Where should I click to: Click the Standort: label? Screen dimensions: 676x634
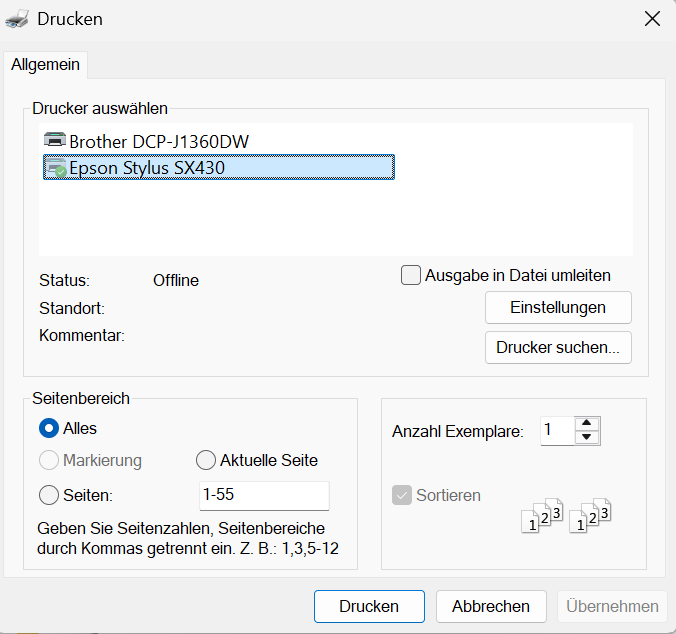coord(72,309)
